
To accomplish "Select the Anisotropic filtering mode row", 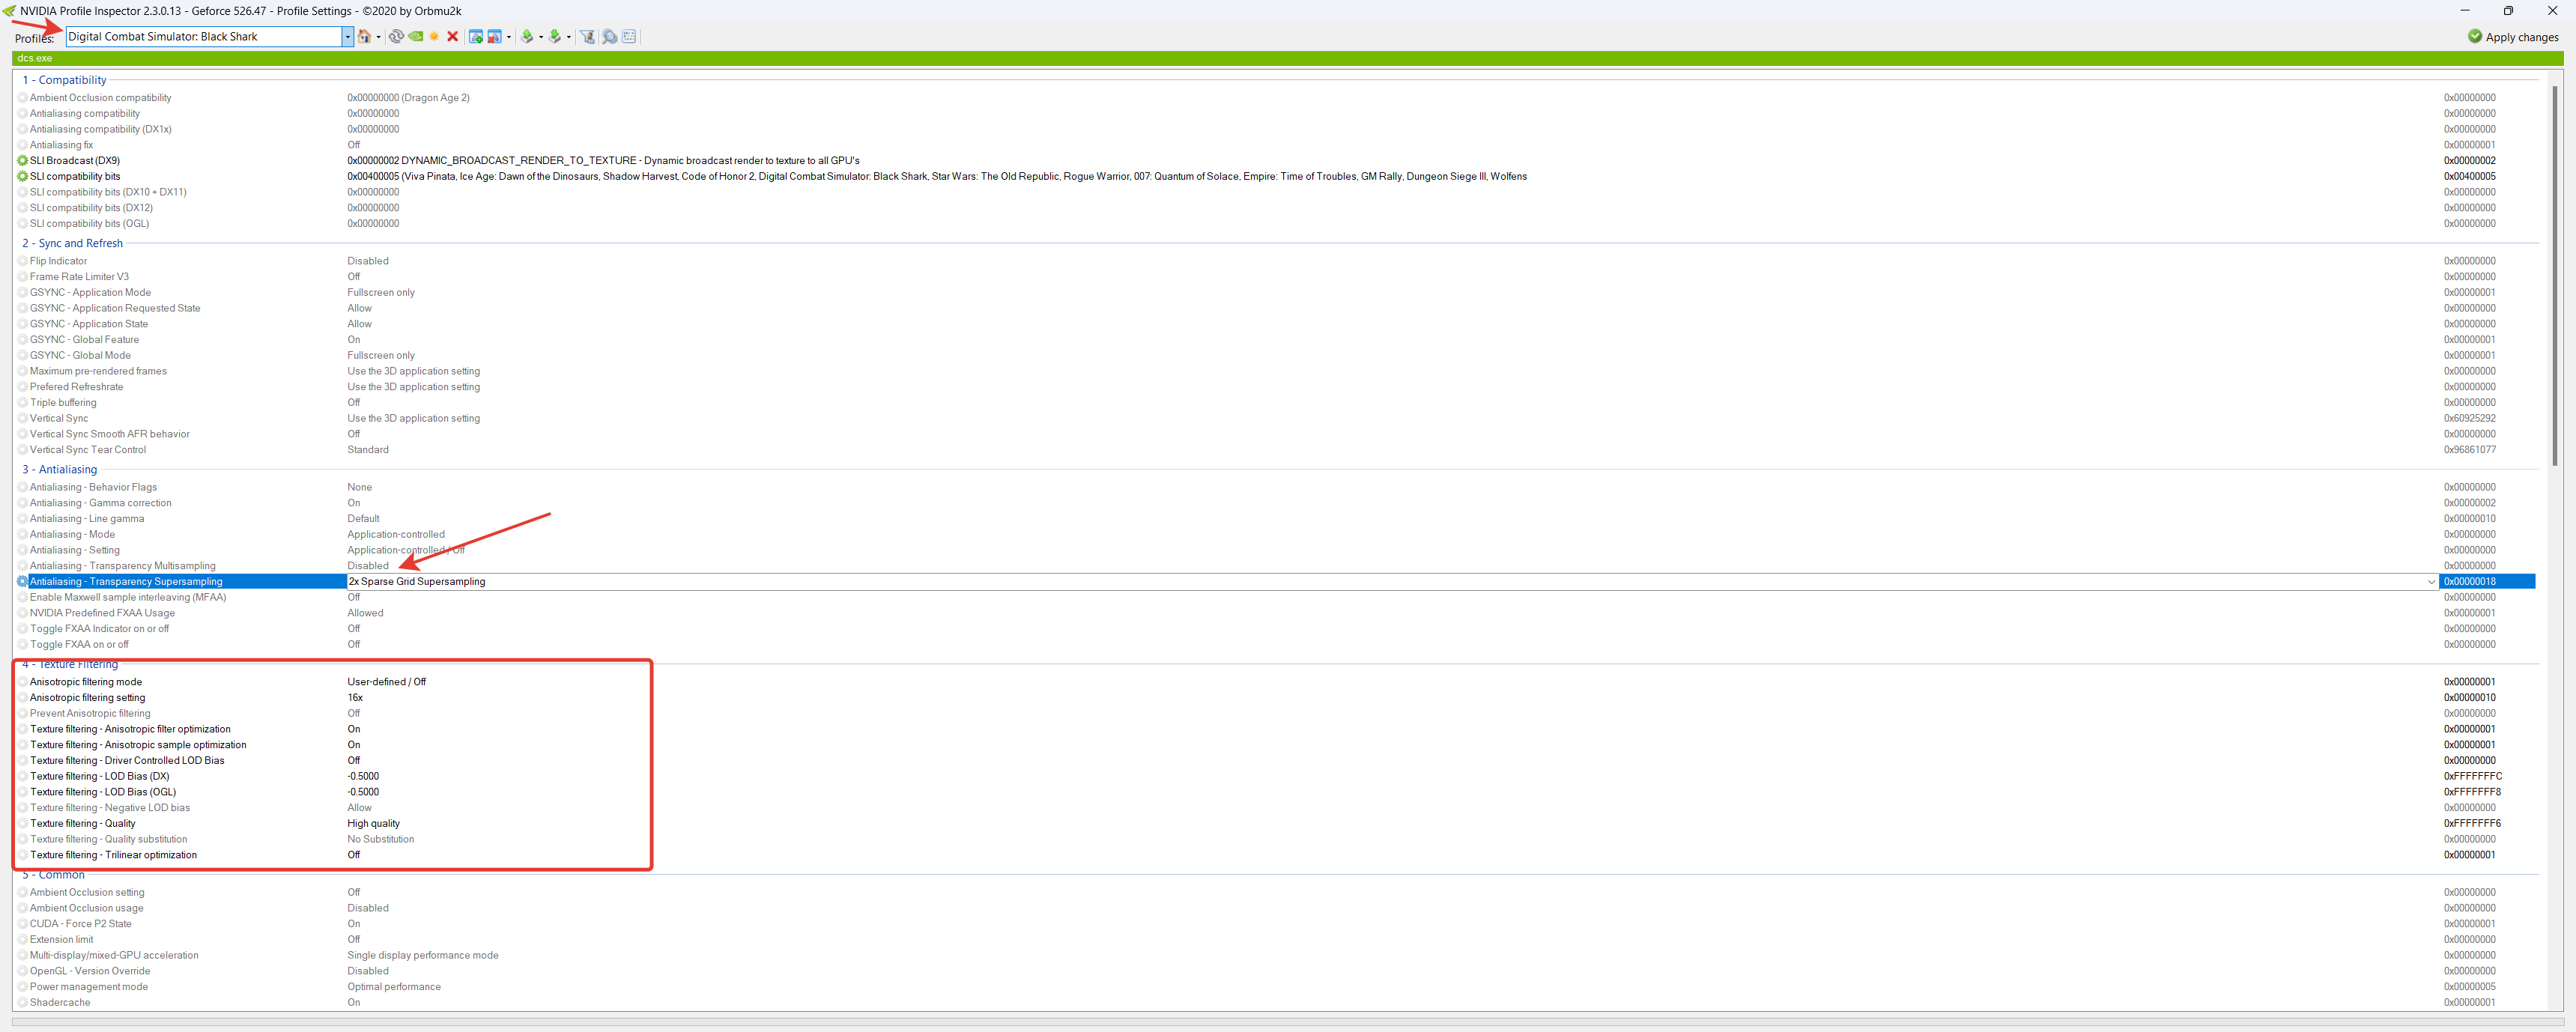I will coord(1275,682).
